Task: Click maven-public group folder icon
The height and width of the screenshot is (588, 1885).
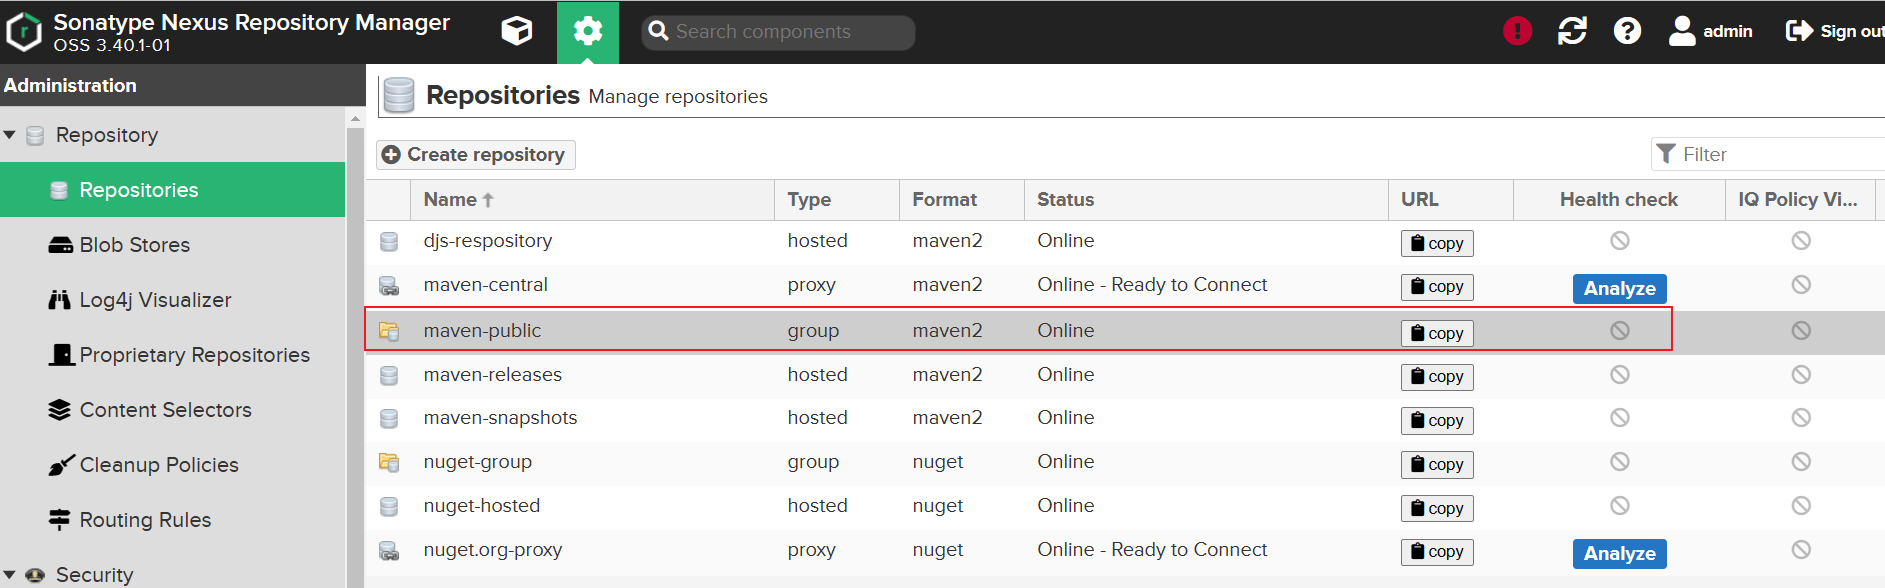Action: coord(389,331)
